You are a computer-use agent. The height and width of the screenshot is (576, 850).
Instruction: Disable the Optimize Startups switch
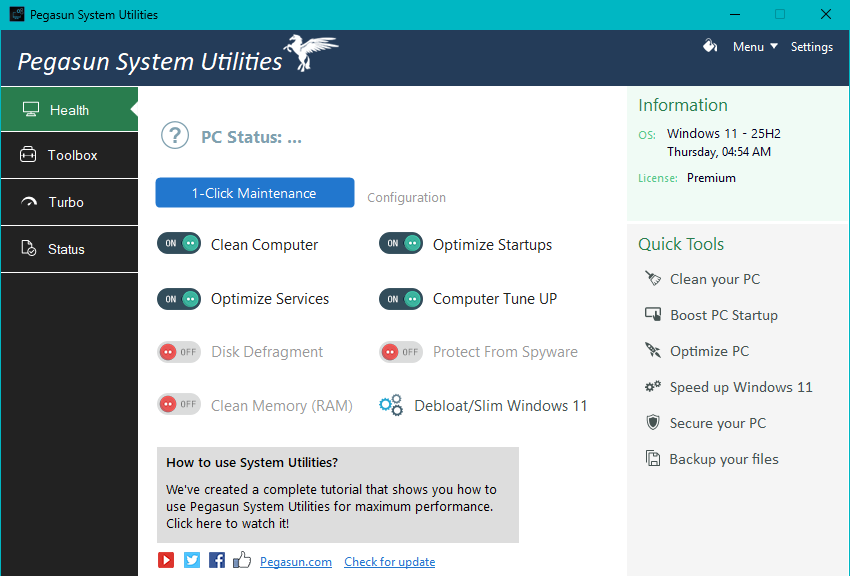[x=401, y=244]
